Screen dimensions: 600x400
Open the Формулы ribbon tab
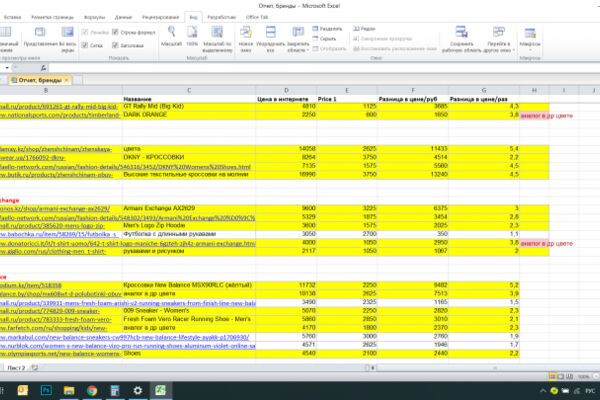click(x=94, y=17)
